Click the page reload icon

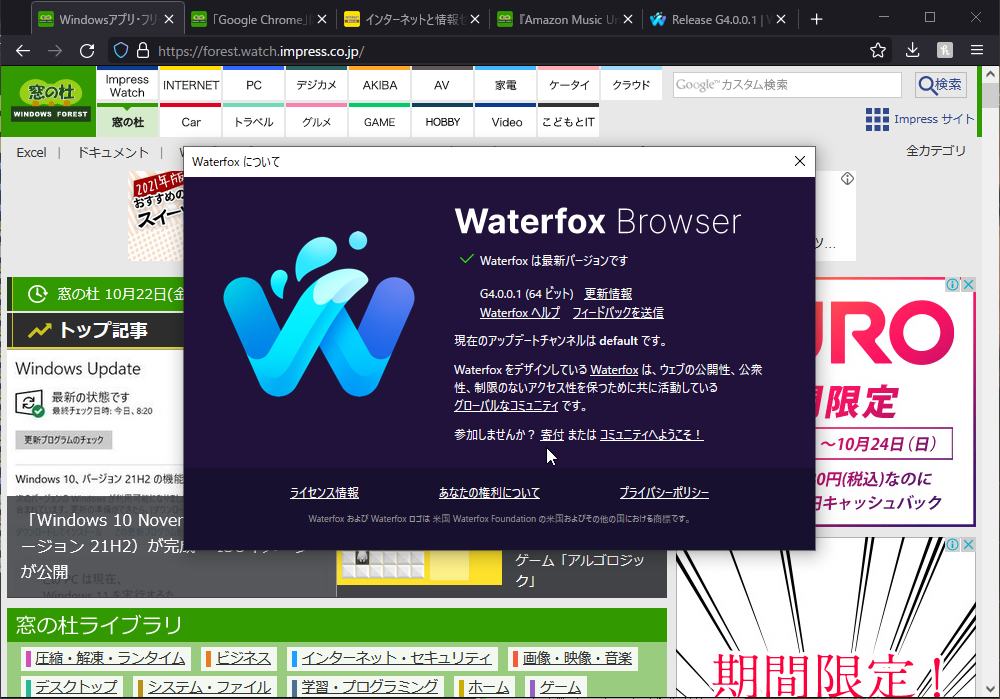87,49
